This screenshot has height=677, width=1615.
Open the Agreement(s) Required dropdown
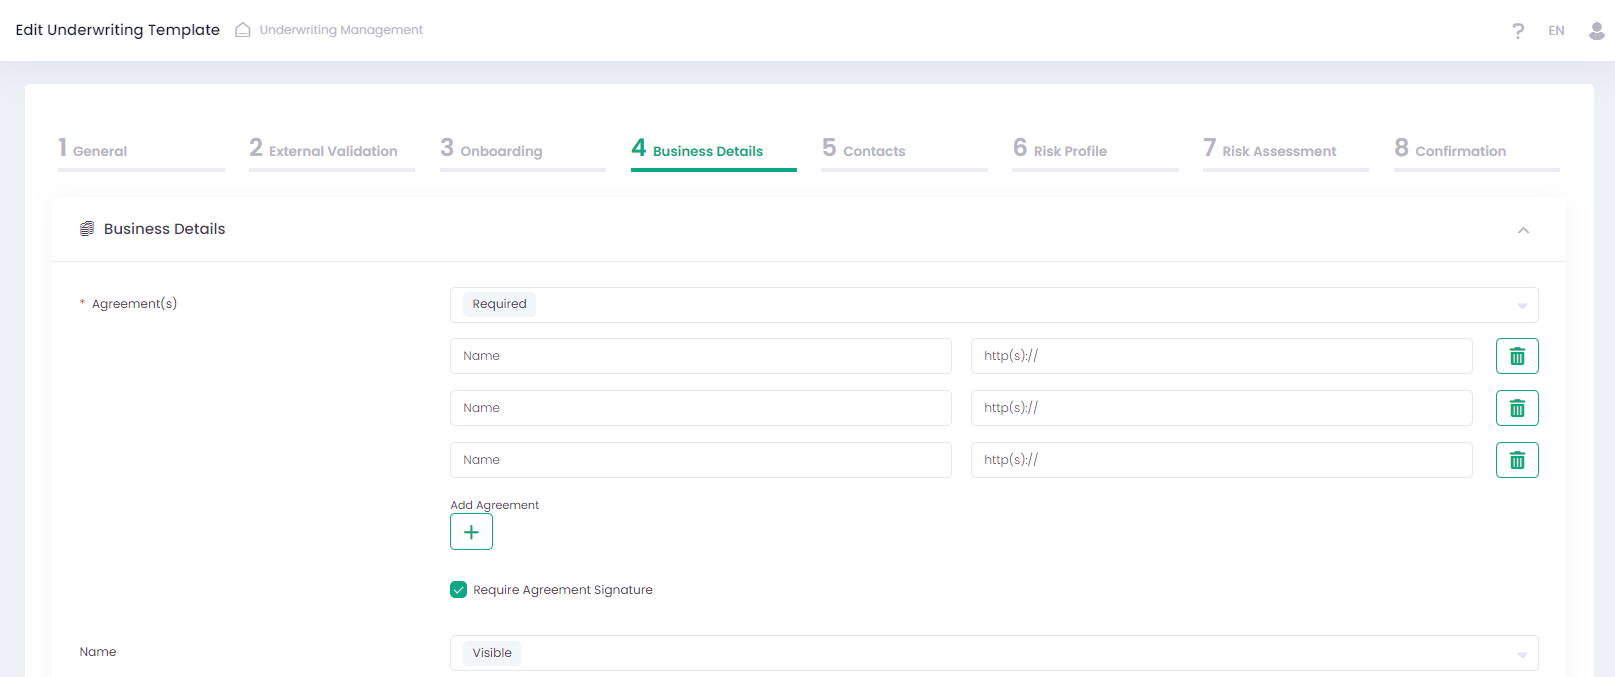(x=994, y=305)
